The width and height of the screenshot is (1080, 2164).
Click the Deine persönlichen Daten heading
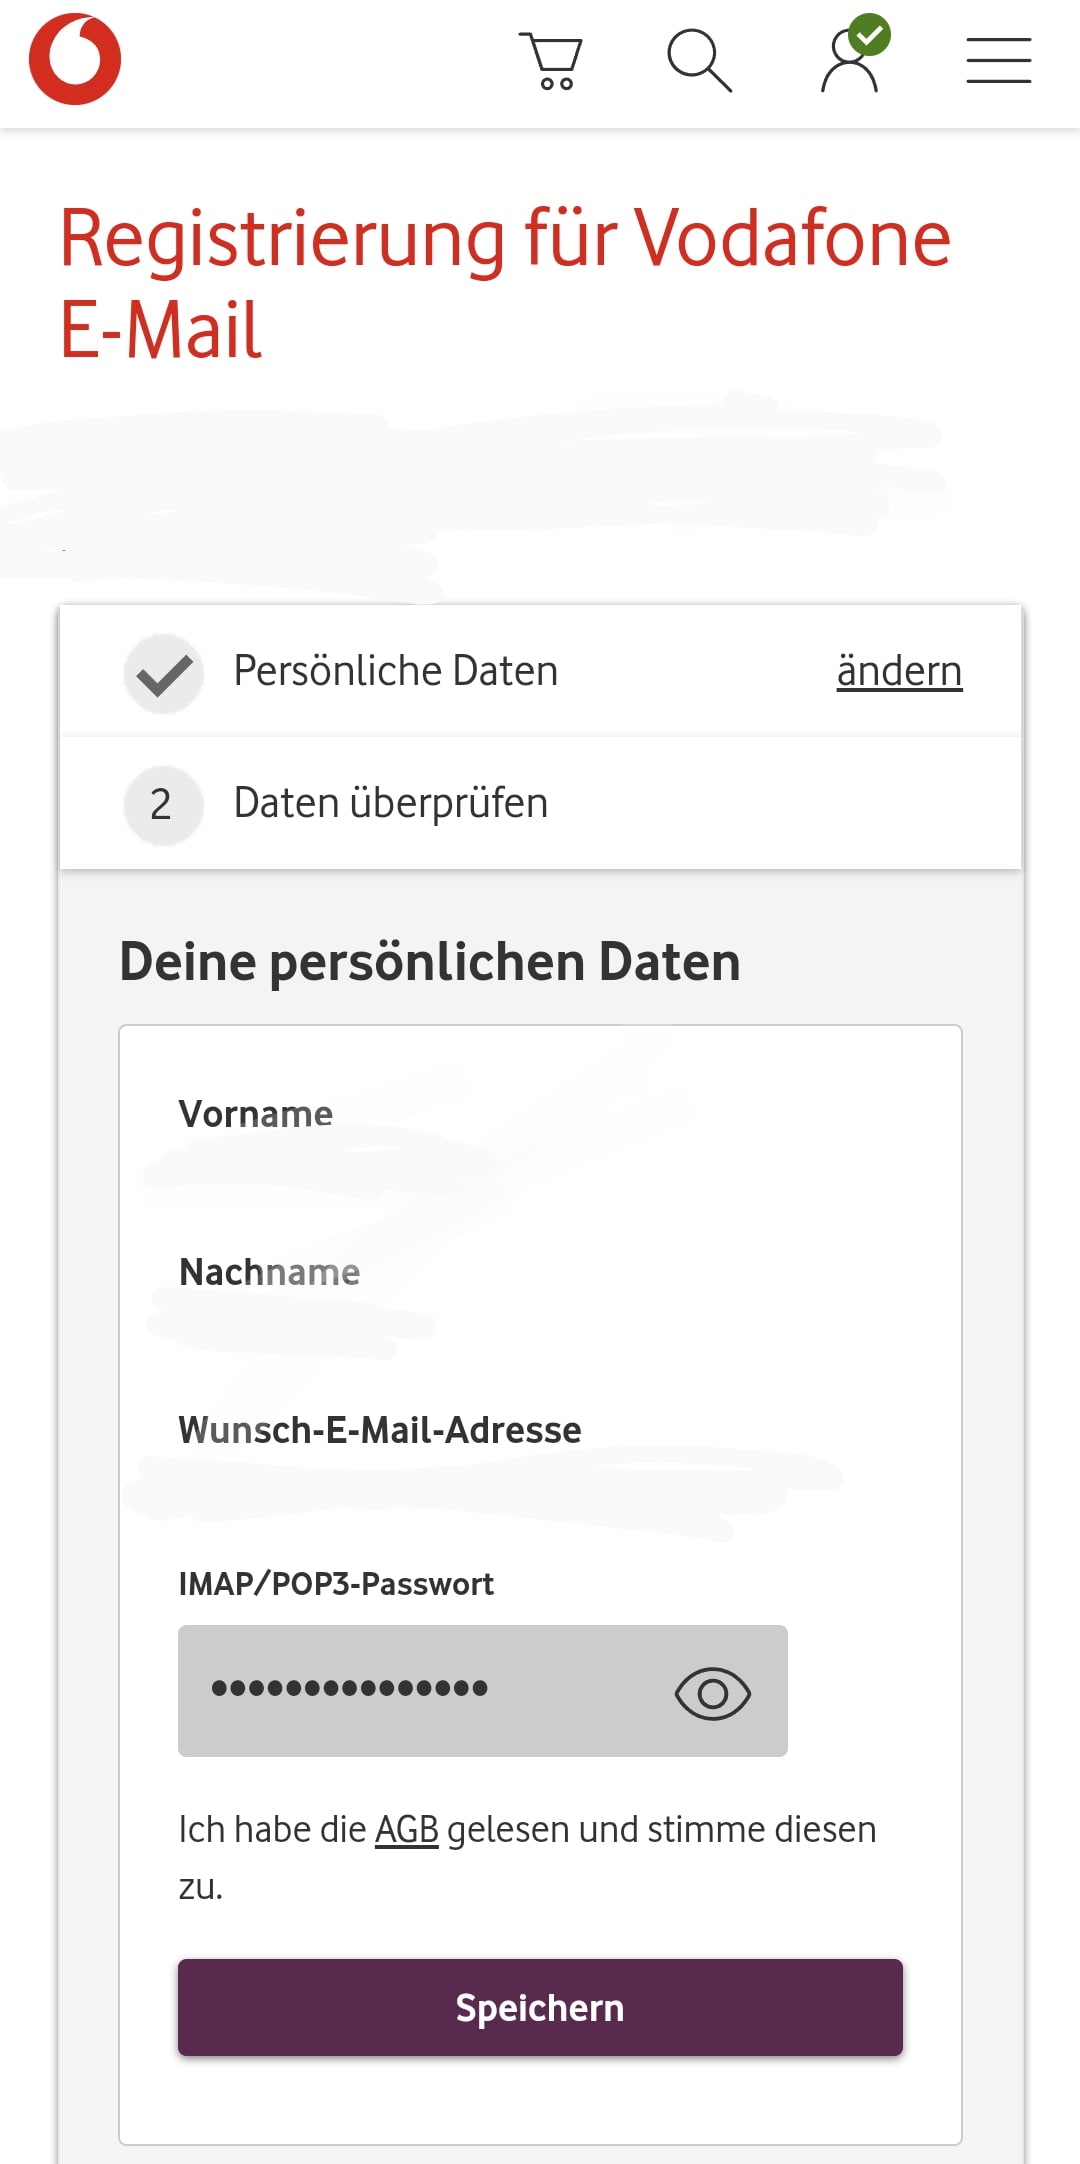pos(429,962)
